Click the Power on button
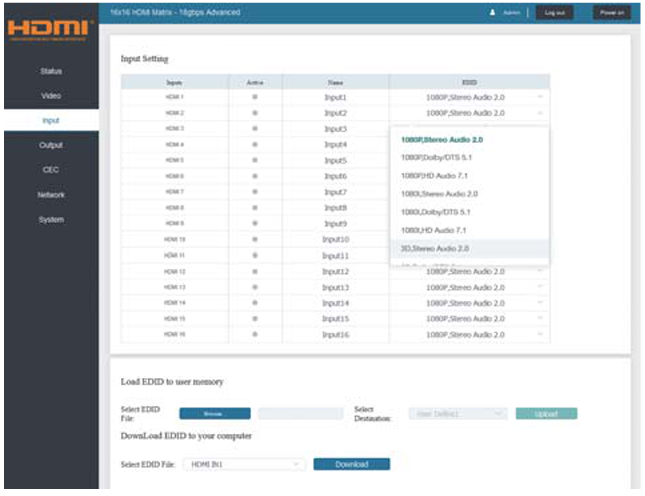This screenshot has height=496, width=645. click(612, 13)
